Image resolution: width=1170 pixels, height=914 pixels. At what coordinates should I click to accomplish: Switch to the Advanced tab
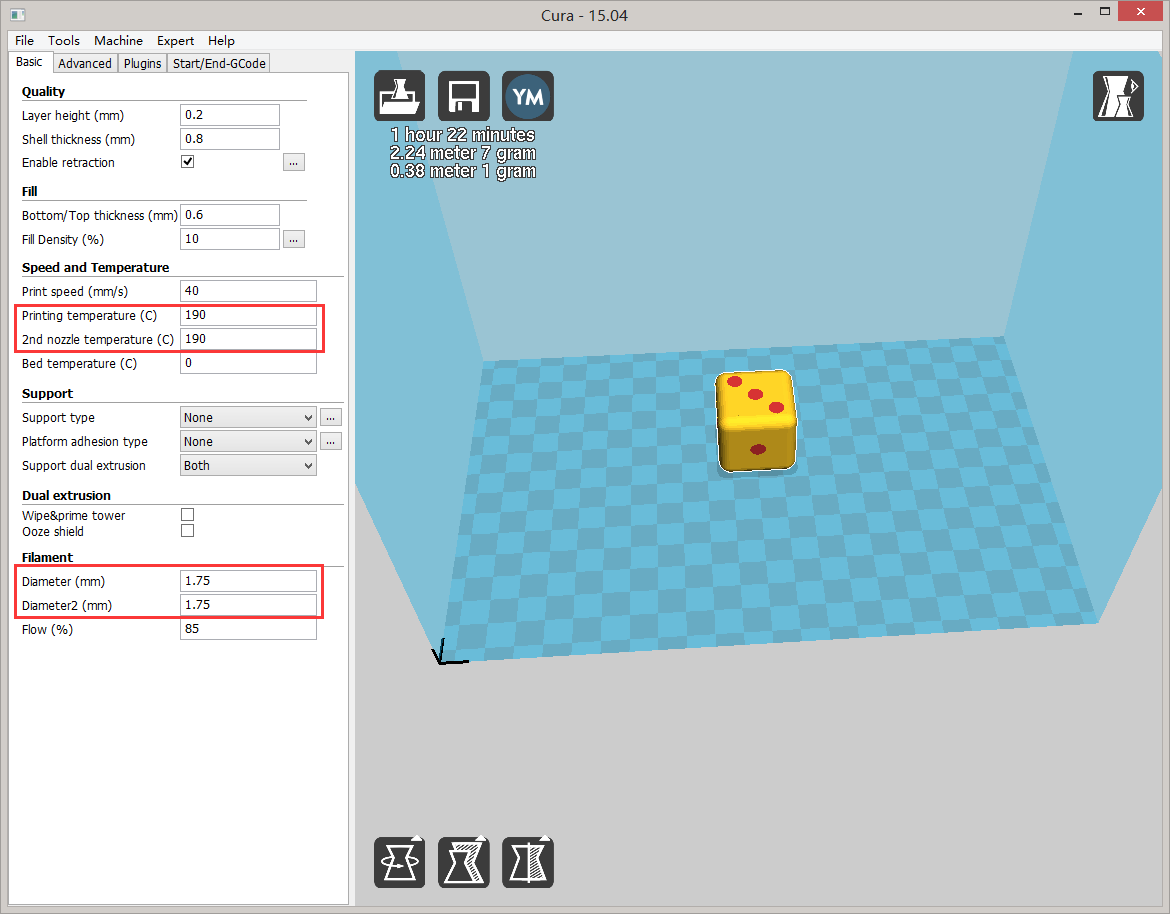pyautogui.click(x=84, y=62)
